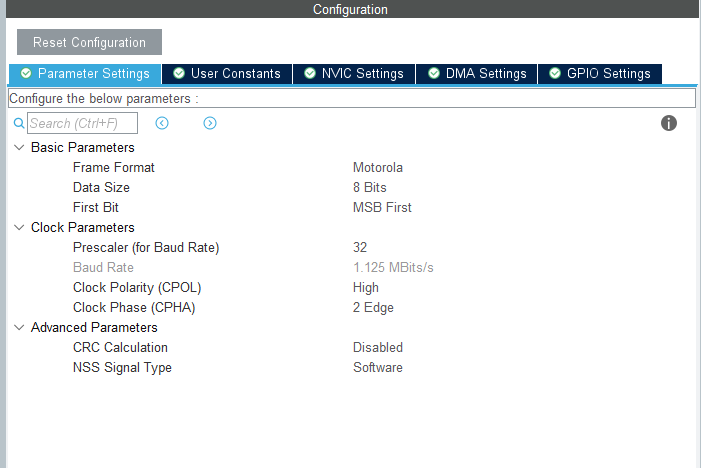Select the Data Size row label

point(101,187)
